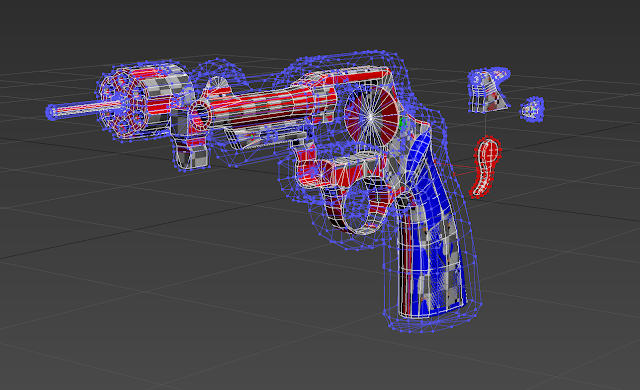
Task: Pick the detached hammer part
Action: [488, 91]
